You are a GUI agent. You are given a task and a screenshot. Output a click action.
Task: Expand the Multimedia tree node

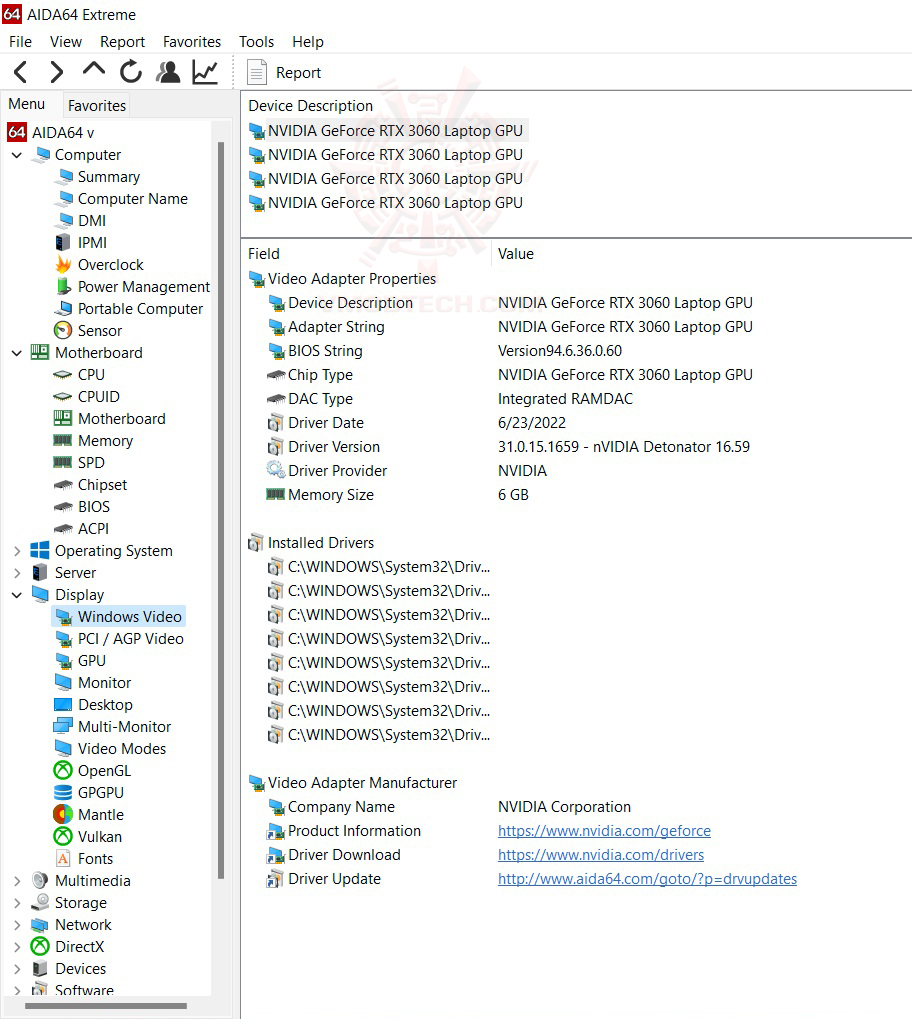point(17,881)
